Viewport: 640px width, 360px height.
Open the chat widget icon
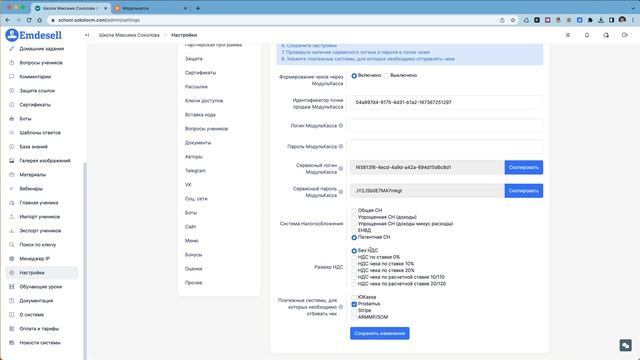[625, 345]
